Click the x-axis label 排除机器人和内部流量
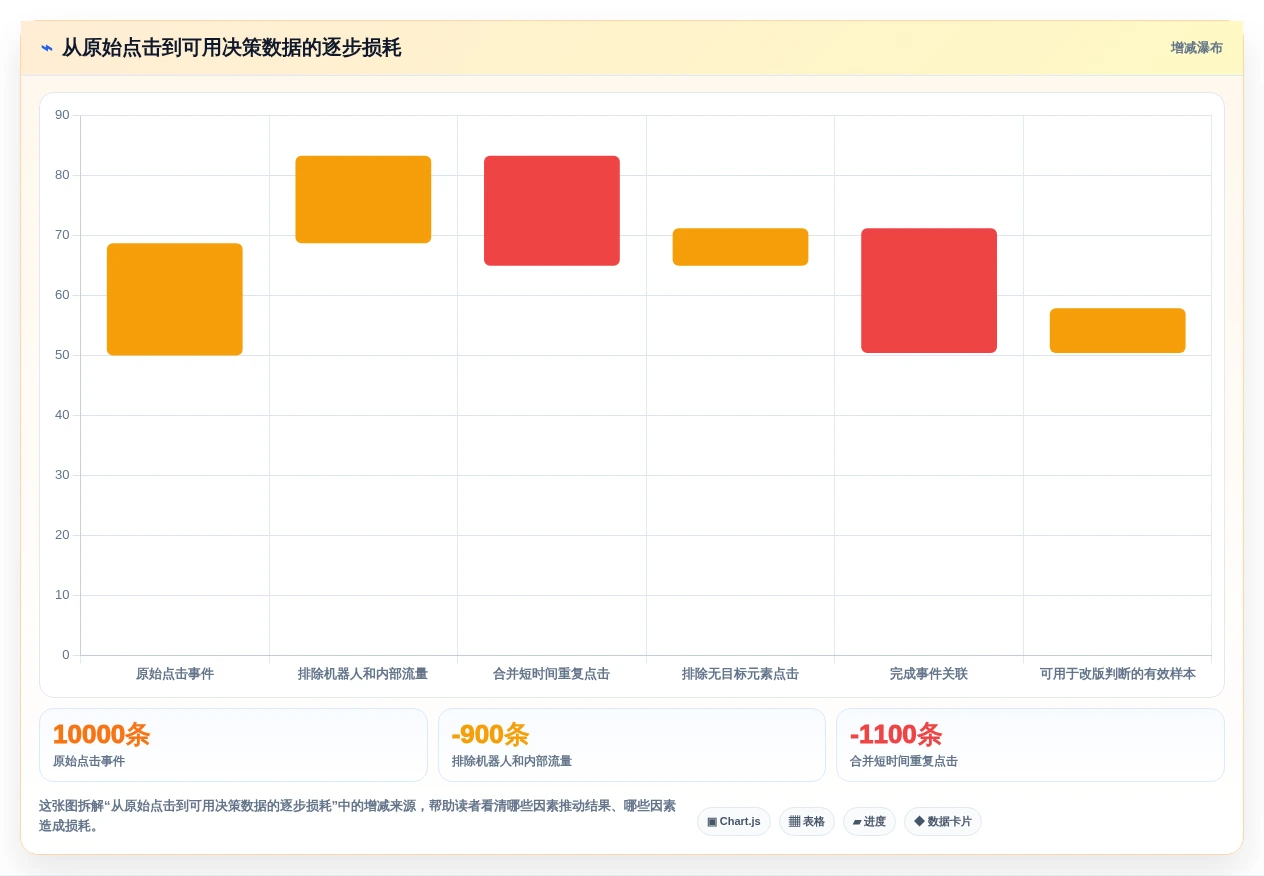The image size is (1264, 876). coord(363,674)
